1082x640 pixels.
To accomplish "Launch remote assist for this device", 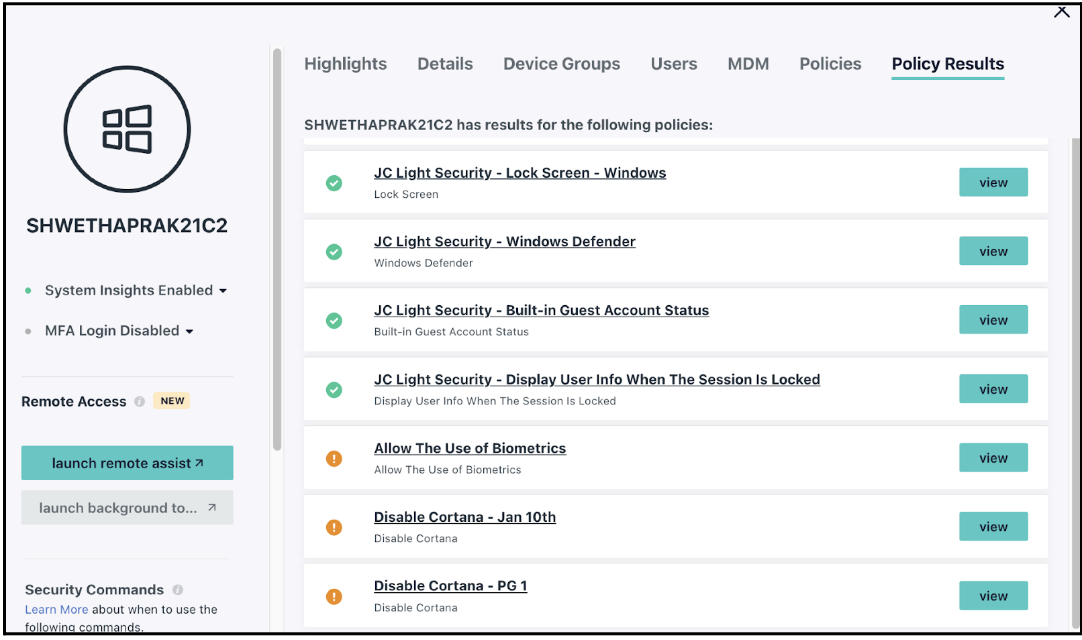I will [x=127, y=462].
